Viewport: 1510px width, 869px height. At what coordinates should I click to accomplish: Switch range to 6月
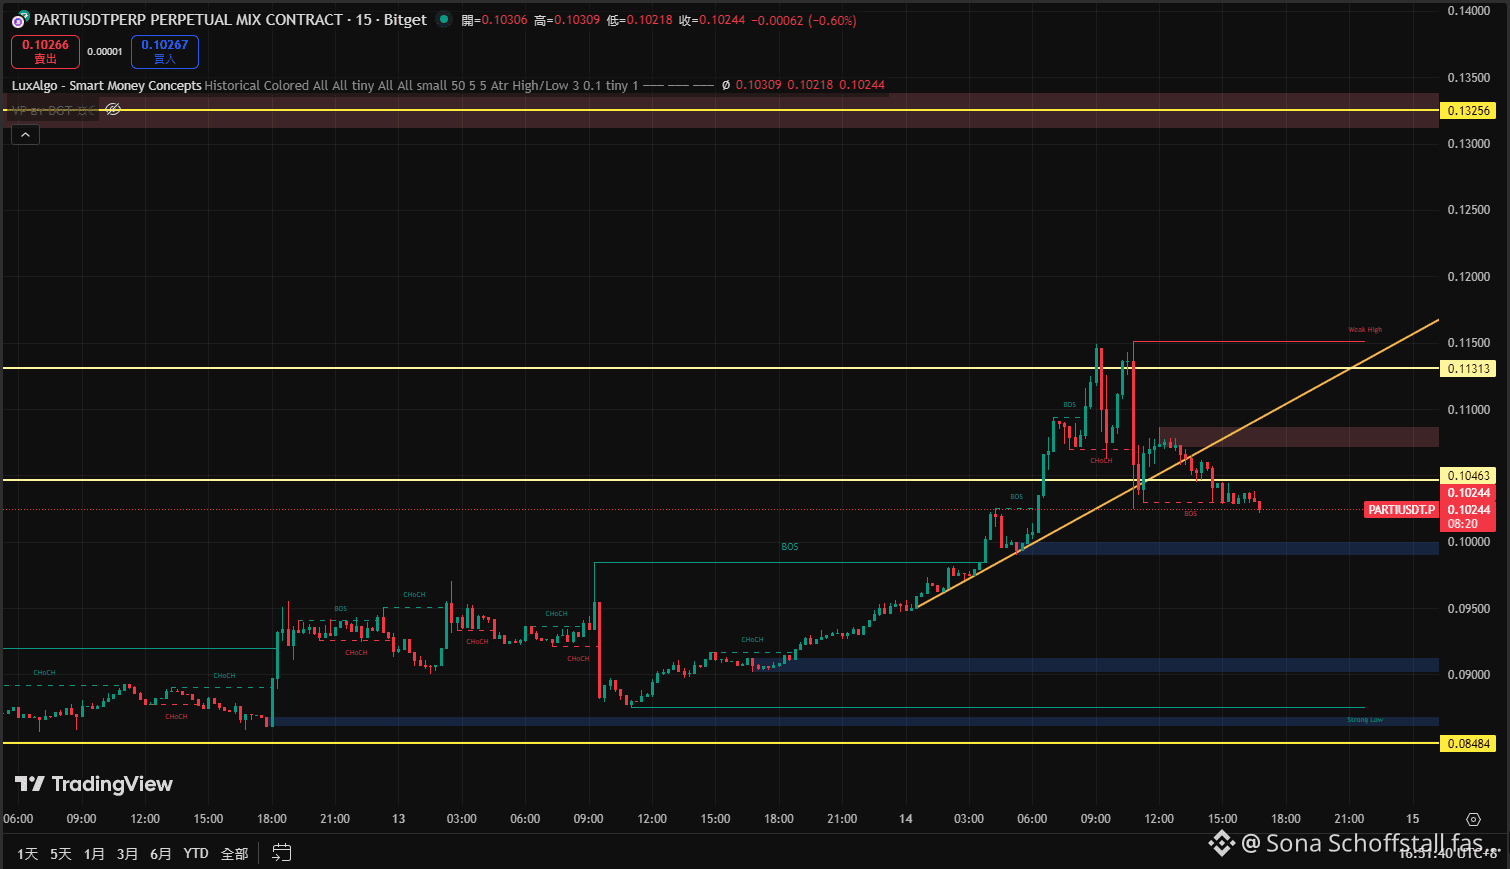(x=161, y=853)
